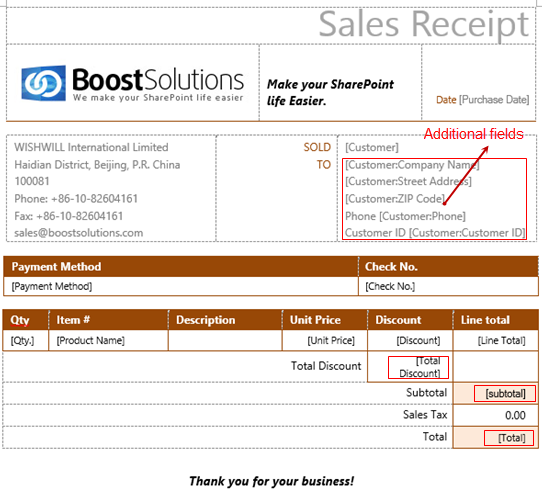Click the 'Description' column header
The width and height of the screenshot is (542, 492).
(x=225, y=320)
